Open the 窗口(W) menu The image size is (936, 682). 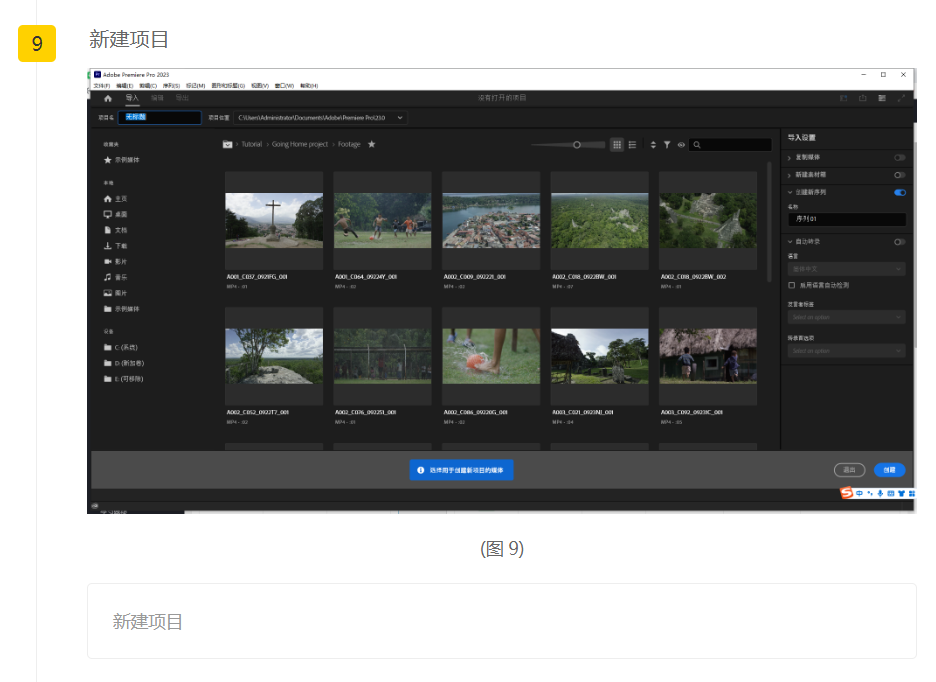(284, 86)
